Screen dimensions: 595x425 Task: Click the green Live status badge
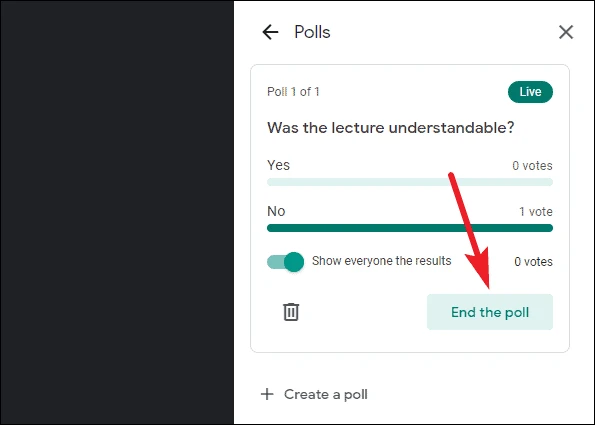click(x=530, y=92)
